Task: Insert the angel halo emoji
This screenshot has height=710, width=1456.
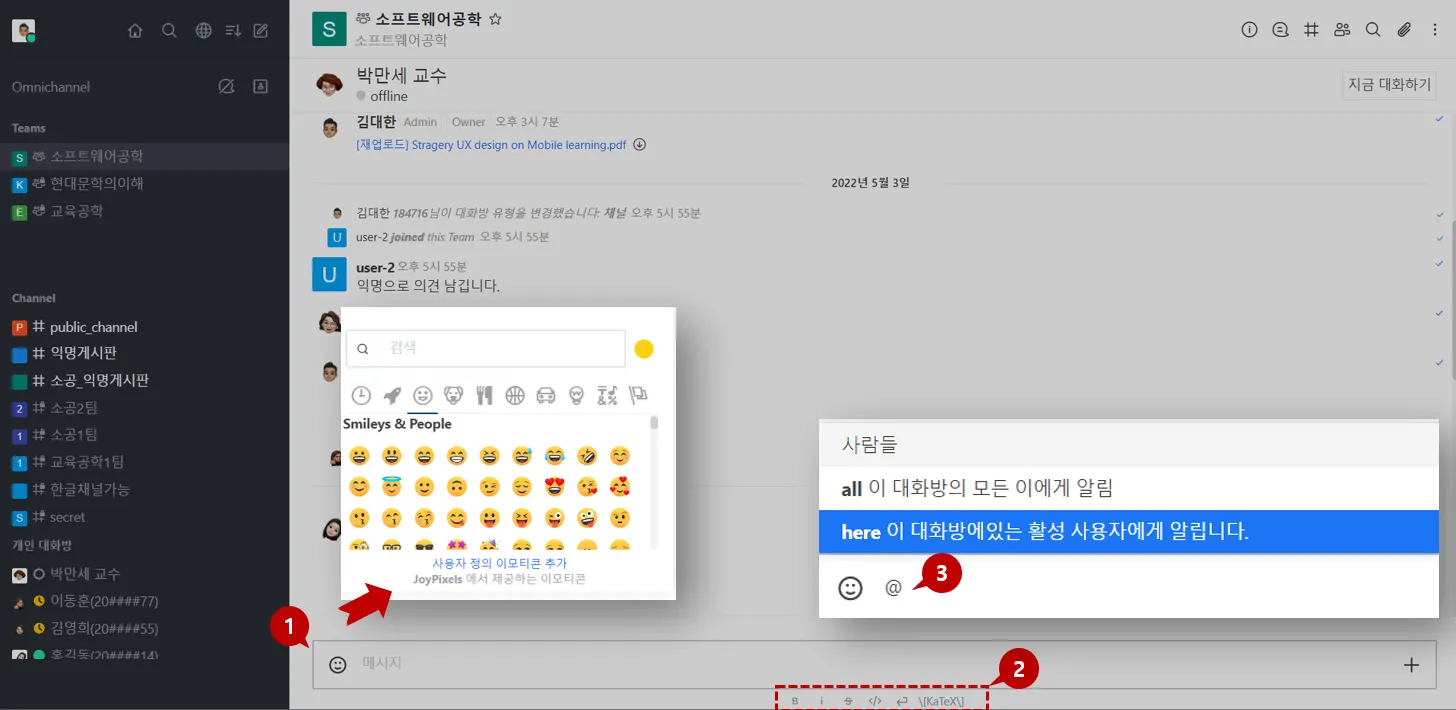Action: (392, 487)
